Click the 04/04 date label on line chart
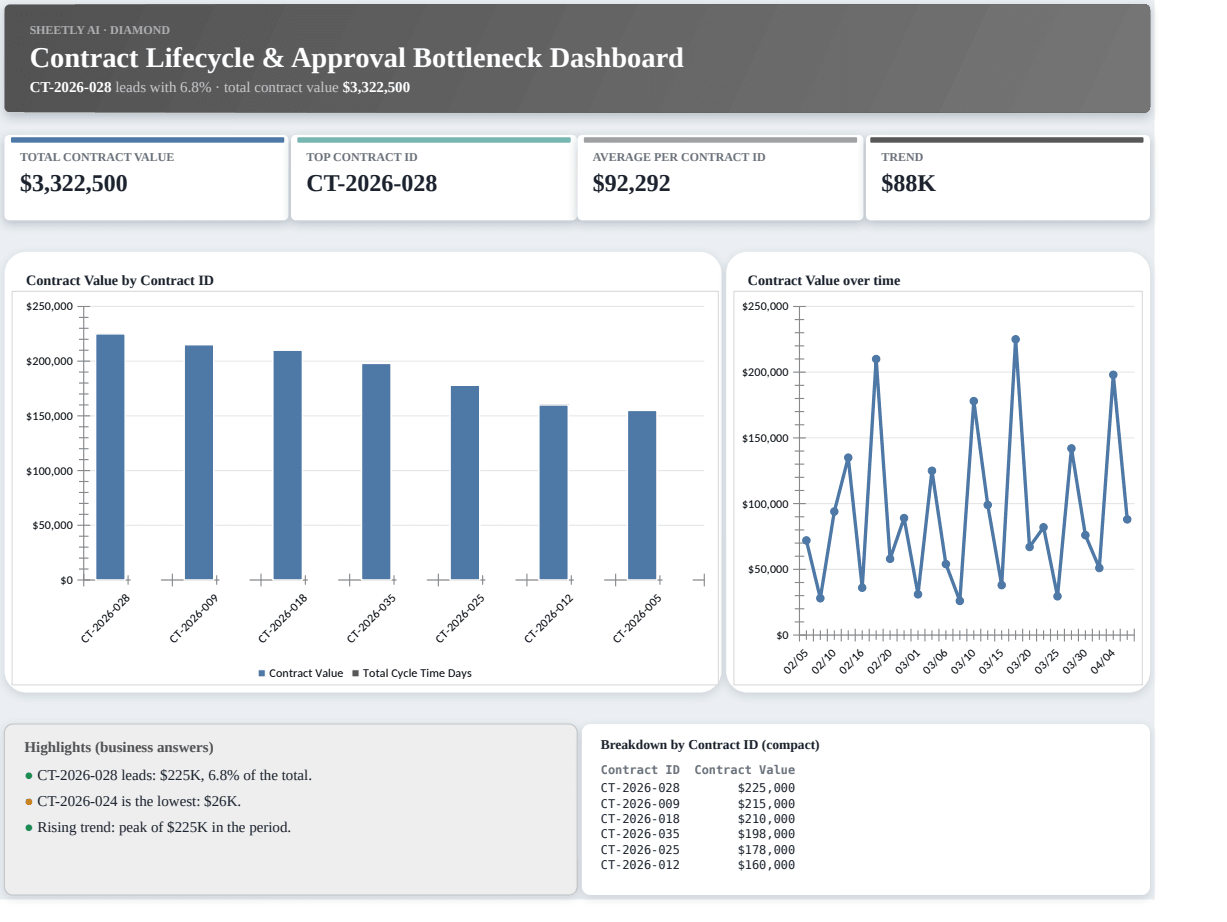The height and width of the screenshot is (922, 1227). click(1103, 662)
